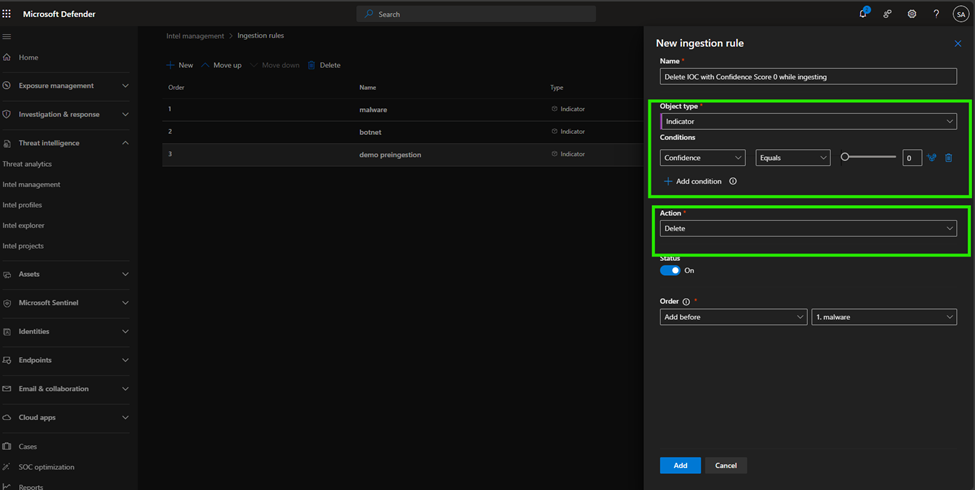
Task: Open notifications bell icon
Action: (x=863, y=14)
